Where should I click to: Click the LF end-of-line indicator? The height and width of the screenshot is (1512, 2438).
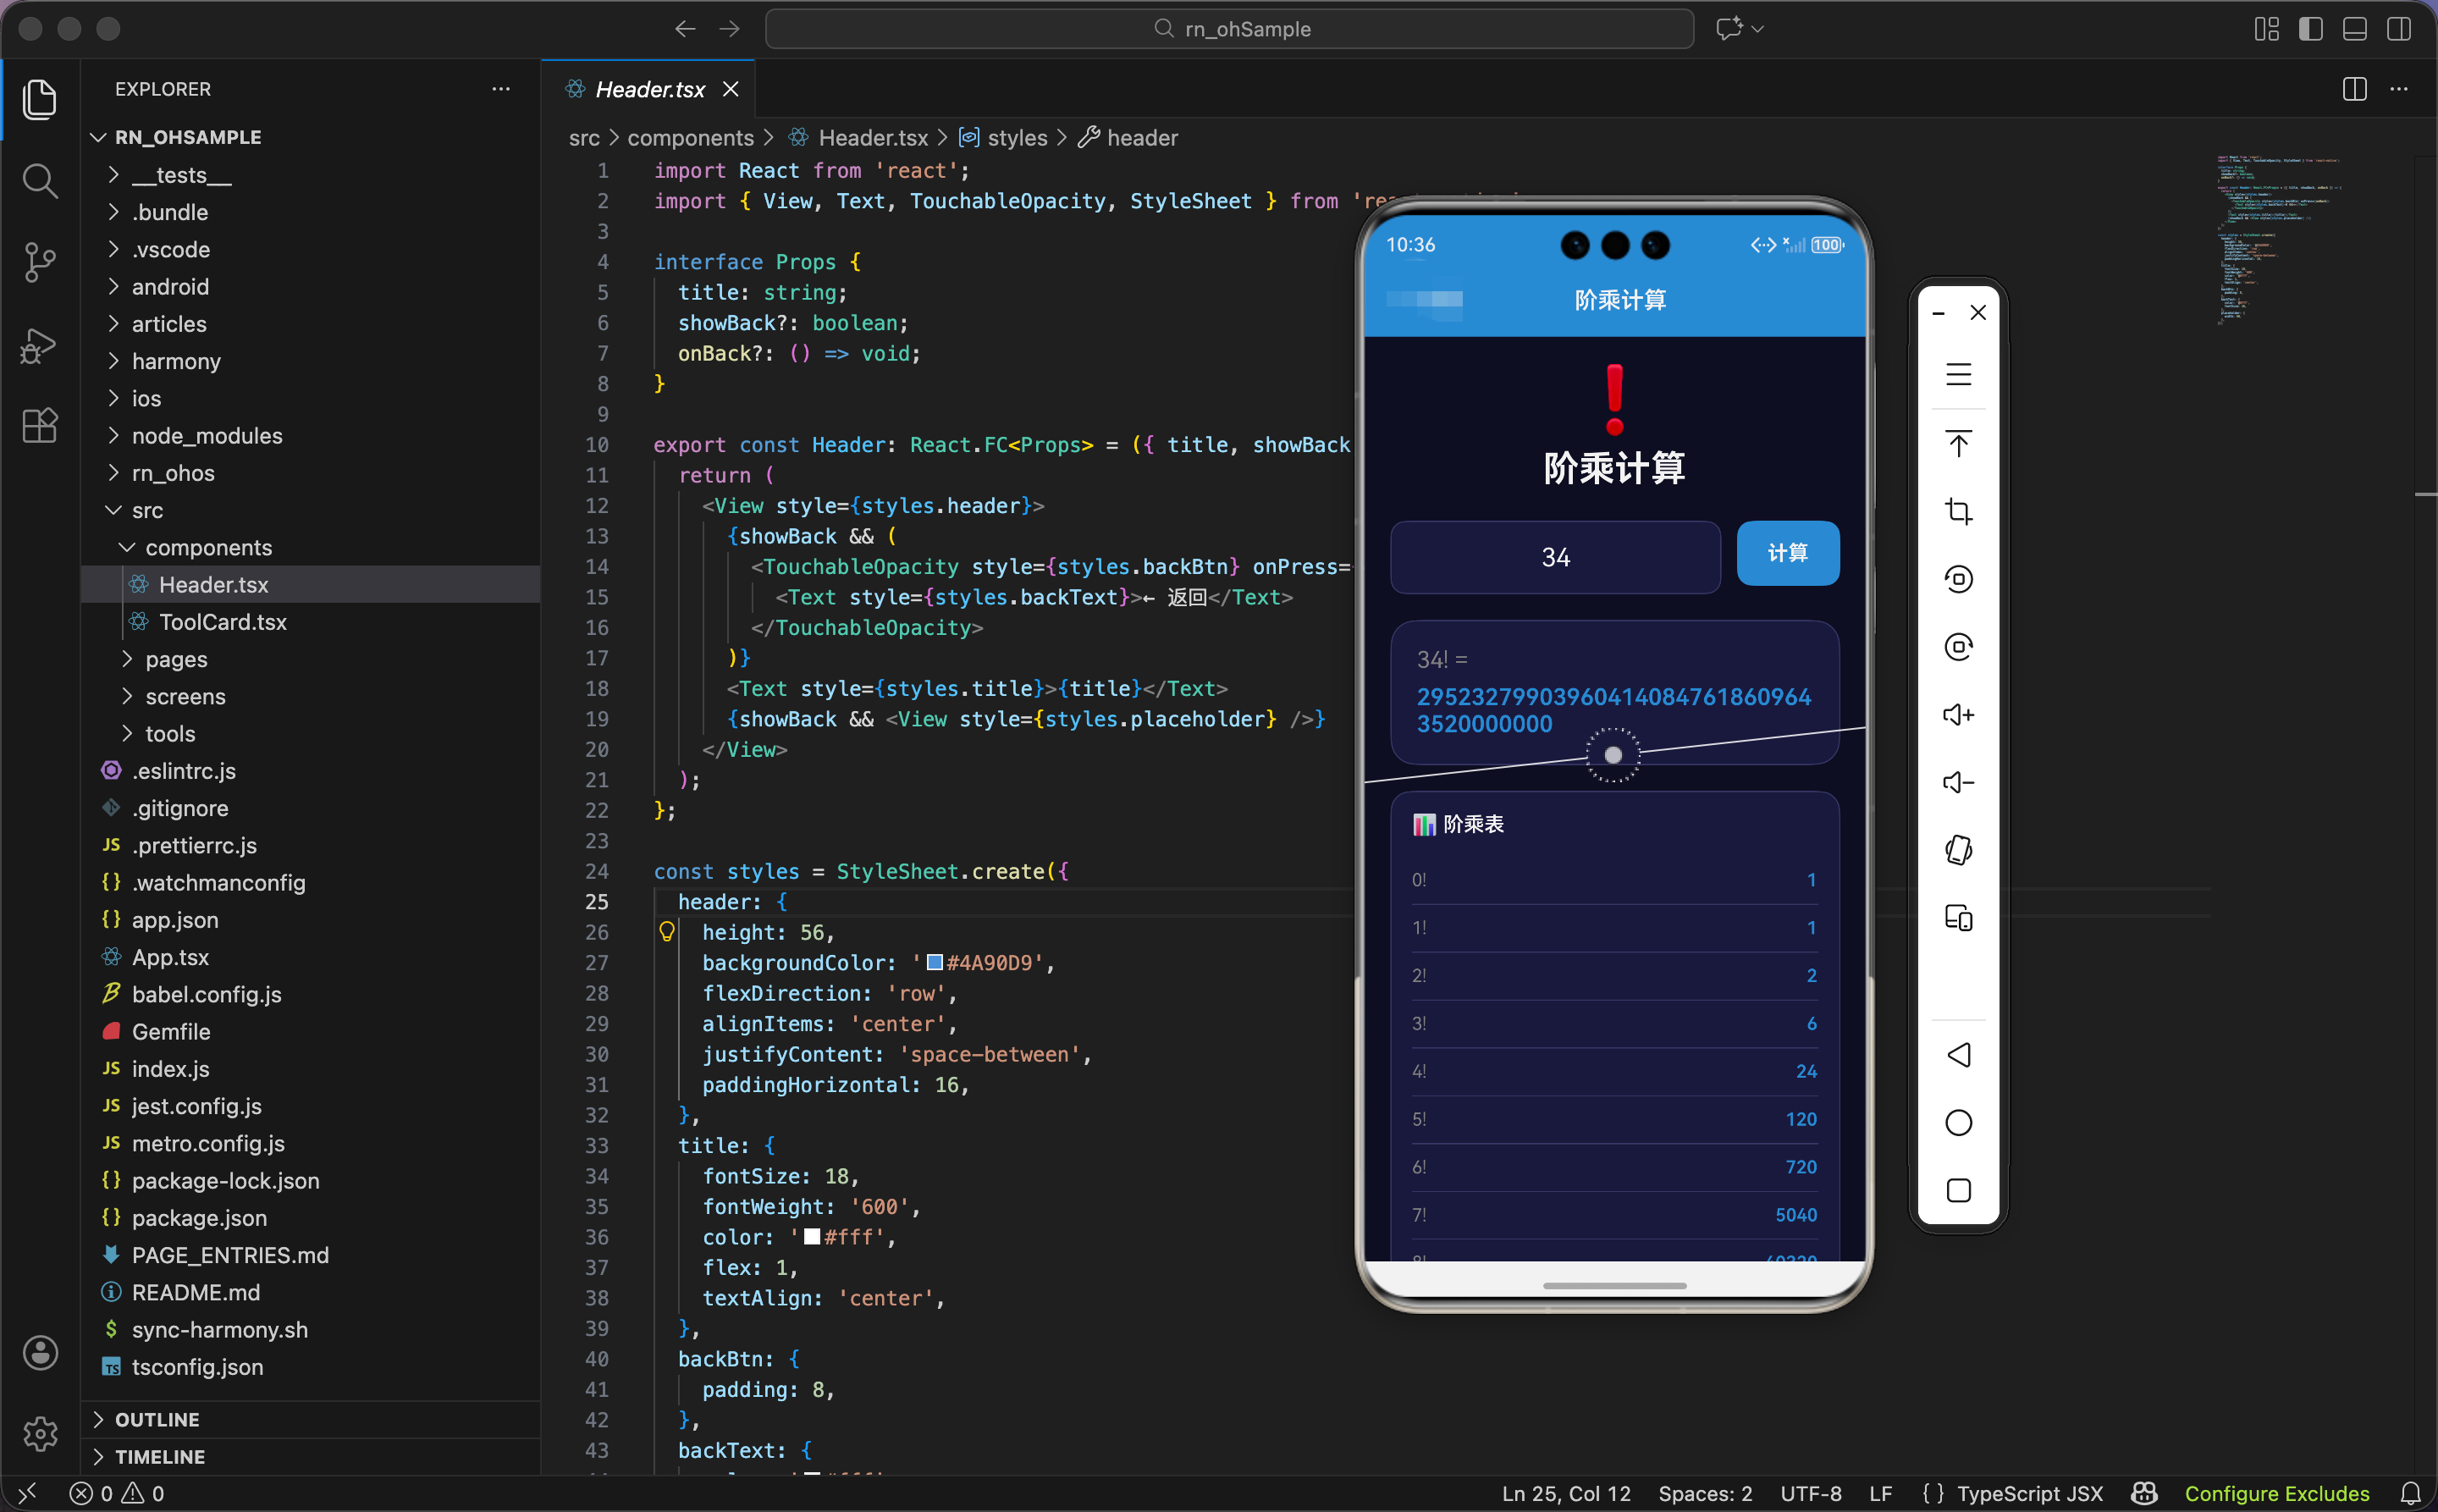[1880, 1493]
